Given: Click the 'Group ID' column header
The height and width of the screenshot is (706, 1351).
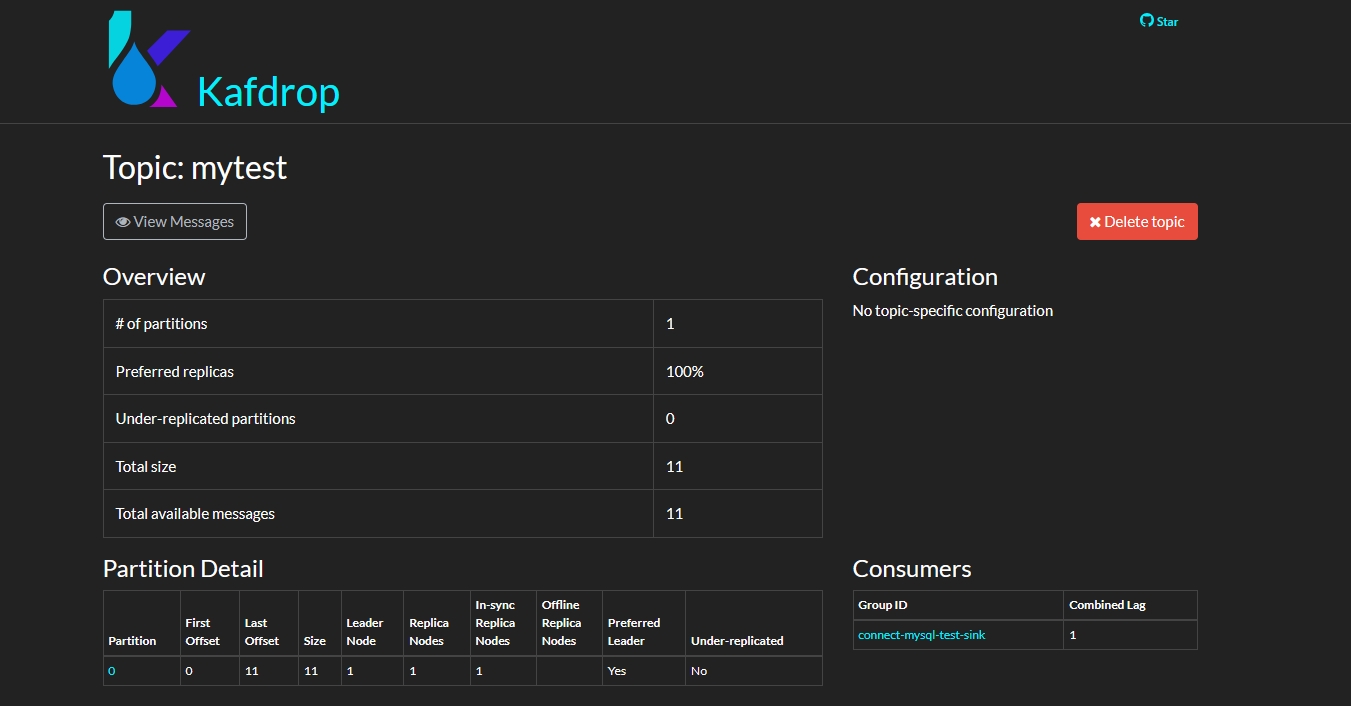Looking at the screenshot, I should coord(883,605).
